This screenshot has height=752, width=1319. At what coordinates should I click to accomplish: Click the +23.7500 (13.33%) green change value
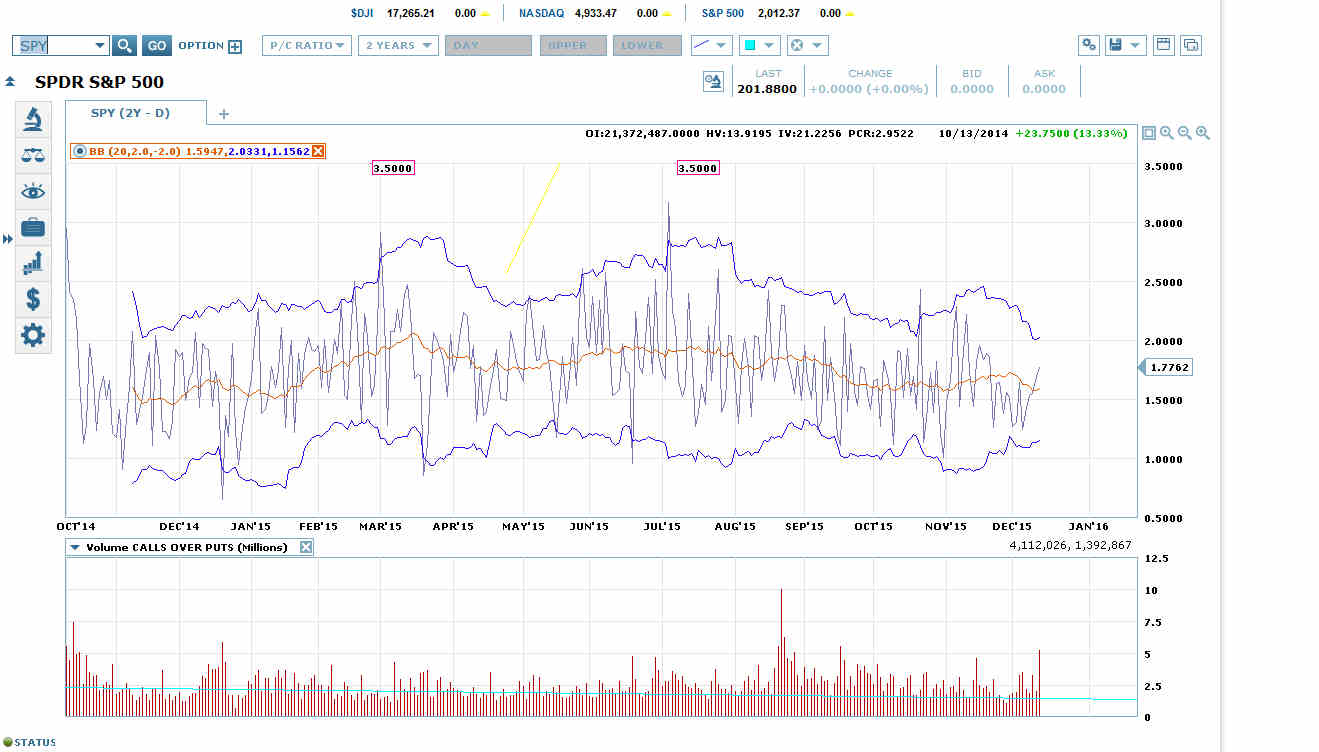pyautogui.click(x=1071, y=133)
